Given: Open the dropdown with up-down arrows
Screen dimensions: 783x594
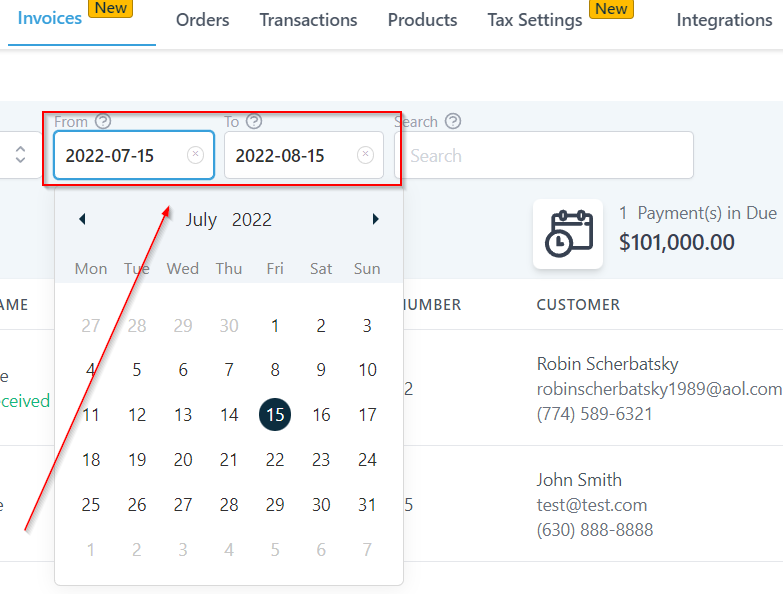Looking at the screenshot, I should point(20,155).
